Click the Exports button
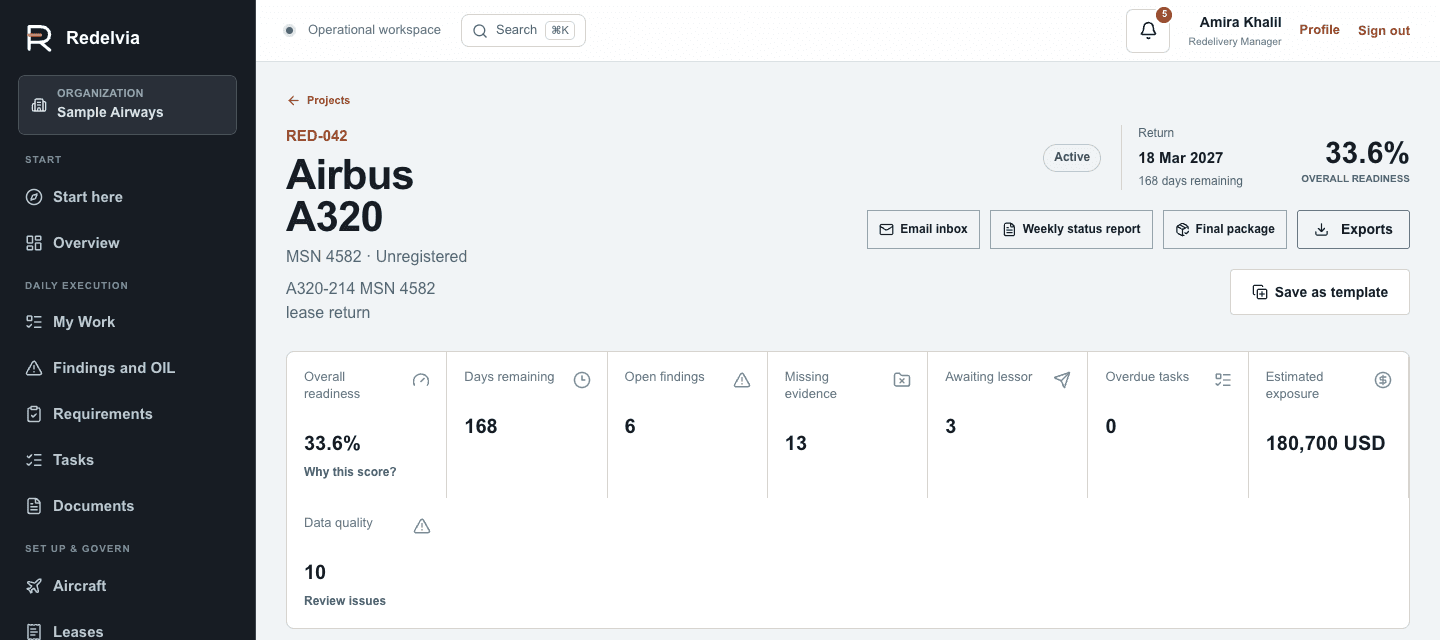 pos(1353,229)
